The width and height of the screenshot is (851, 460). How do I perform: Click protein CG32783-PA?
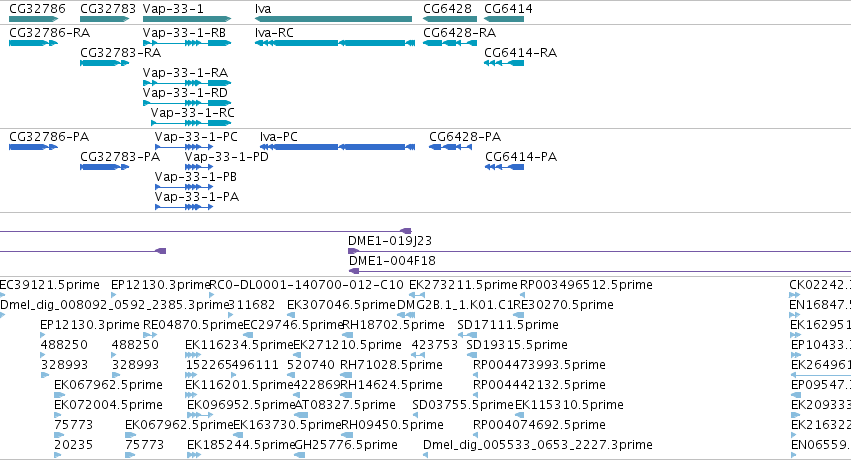pos(105,167)
